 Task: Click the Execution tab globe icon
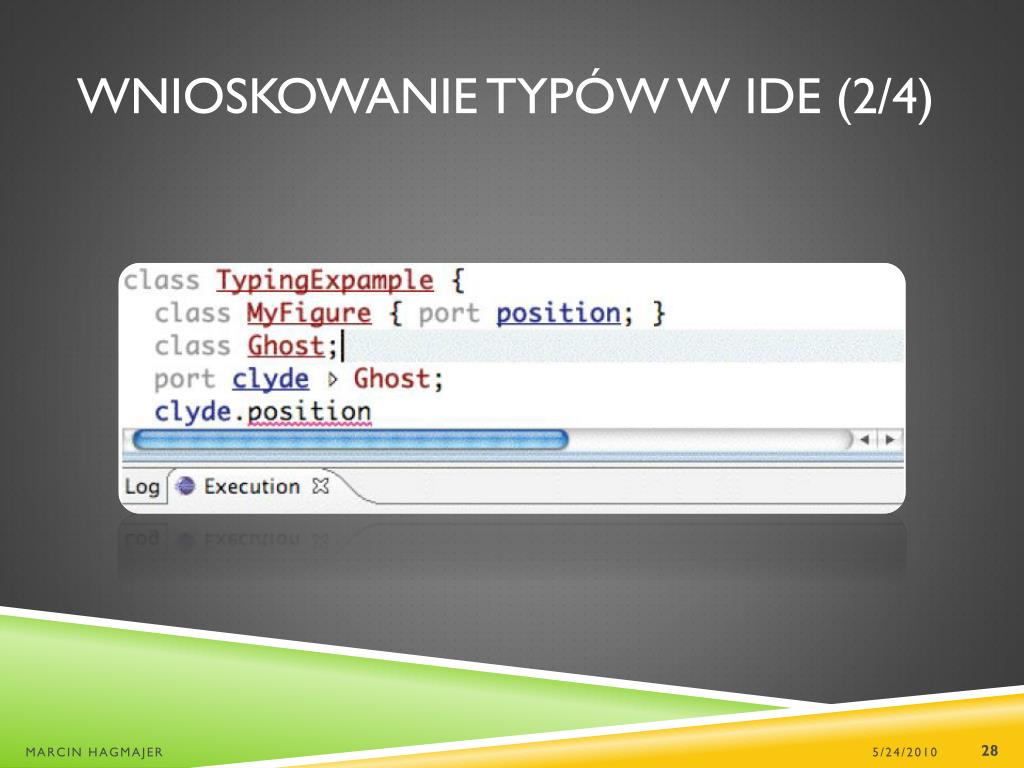click(185, 486)
